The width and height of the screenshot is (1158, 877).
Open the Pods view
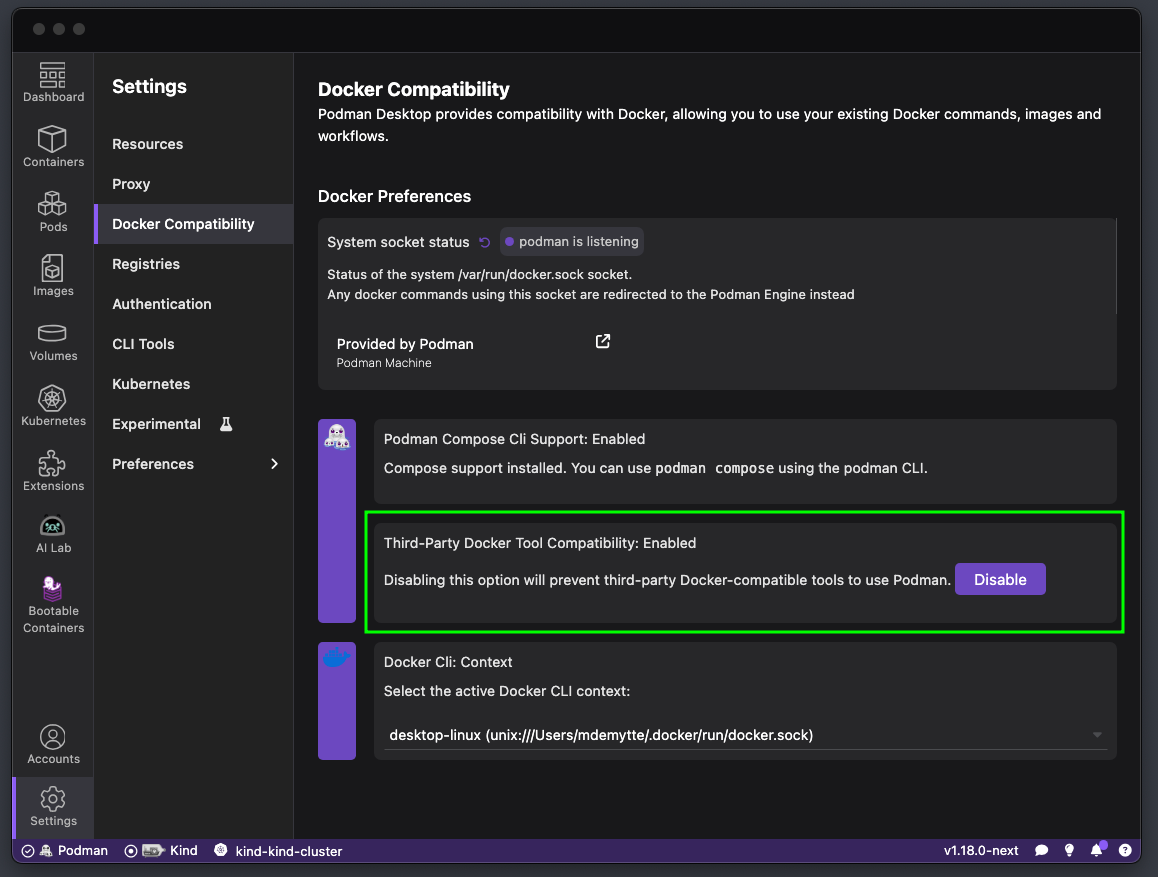[x=53, y=210]
